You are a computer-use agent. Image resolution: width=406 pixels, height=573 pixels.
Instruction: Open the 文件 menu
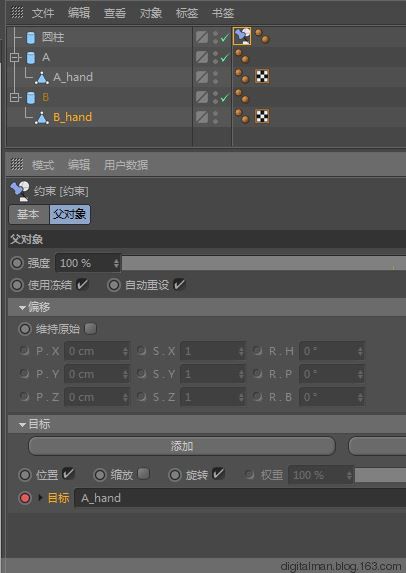pyautogui.click(x=43, y=13)
